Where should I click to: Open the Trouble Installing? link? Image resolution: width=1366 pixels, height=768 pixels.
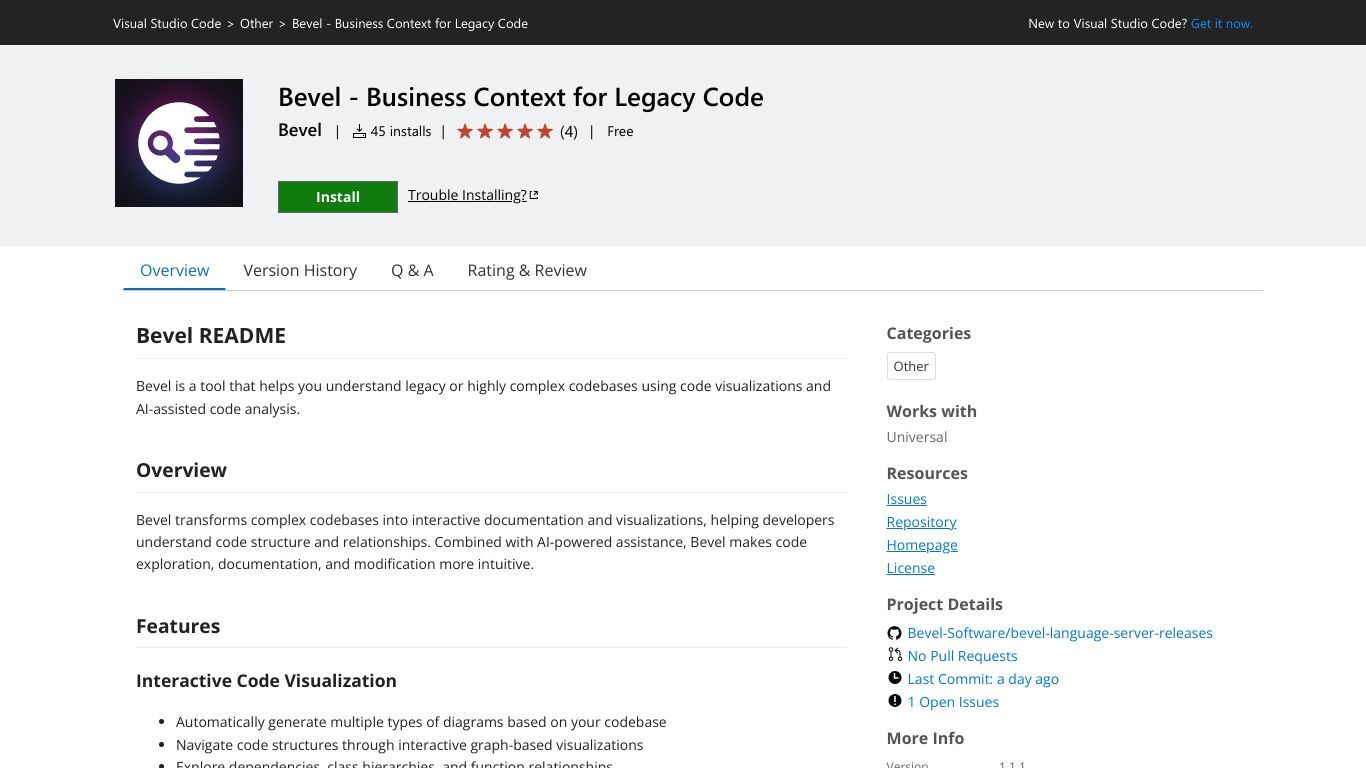467,195
